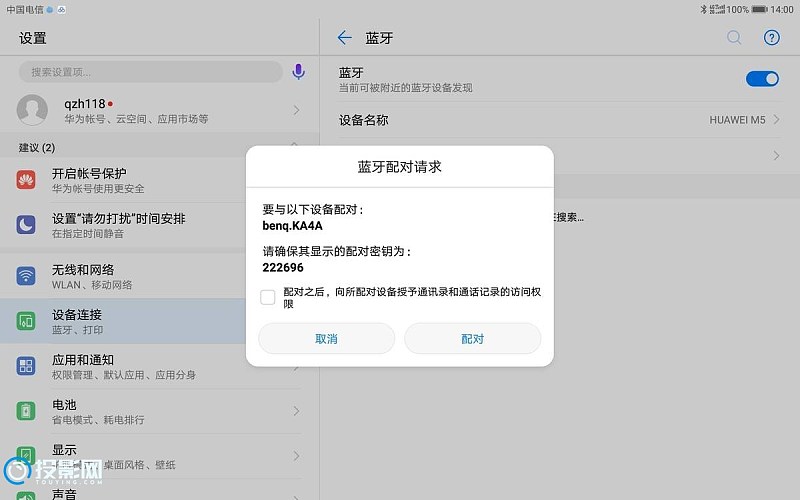This screenshot has height=500, width=800.
Task: Tap the moon icon for 请勿打扰
Action: point(26,225)
